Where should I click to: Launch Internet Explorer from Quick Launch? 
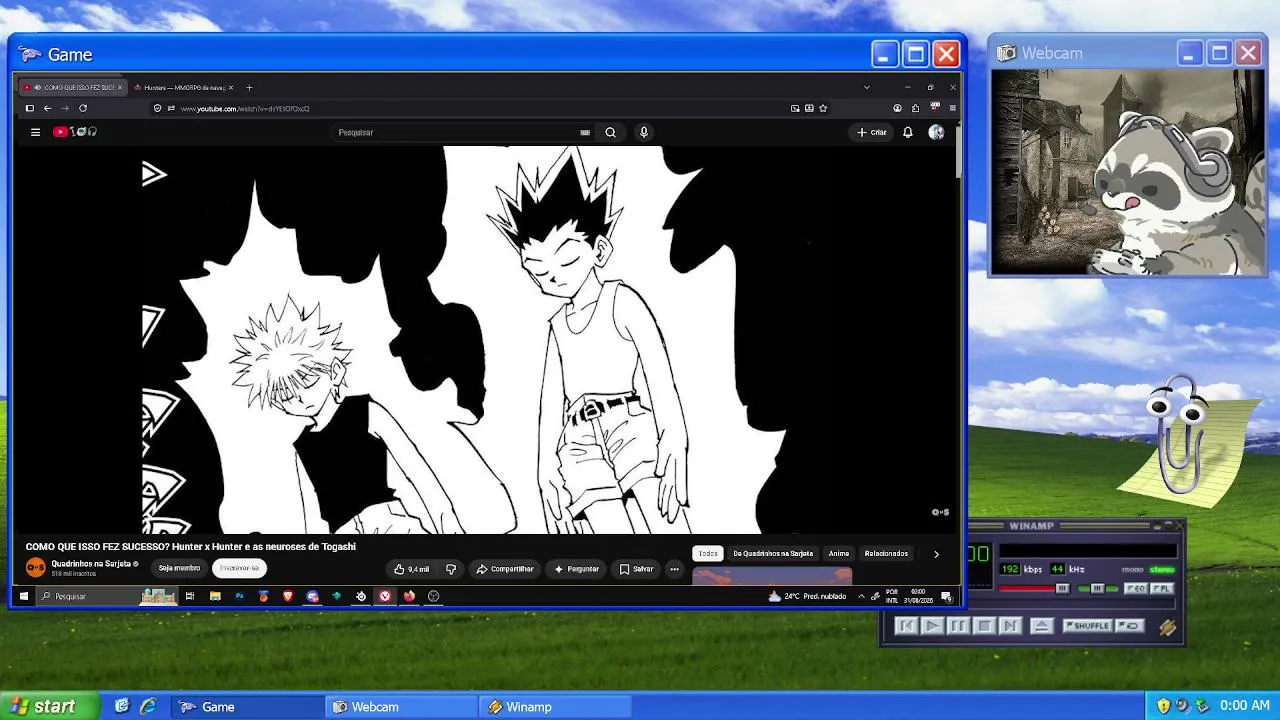[x=148, y=706]
